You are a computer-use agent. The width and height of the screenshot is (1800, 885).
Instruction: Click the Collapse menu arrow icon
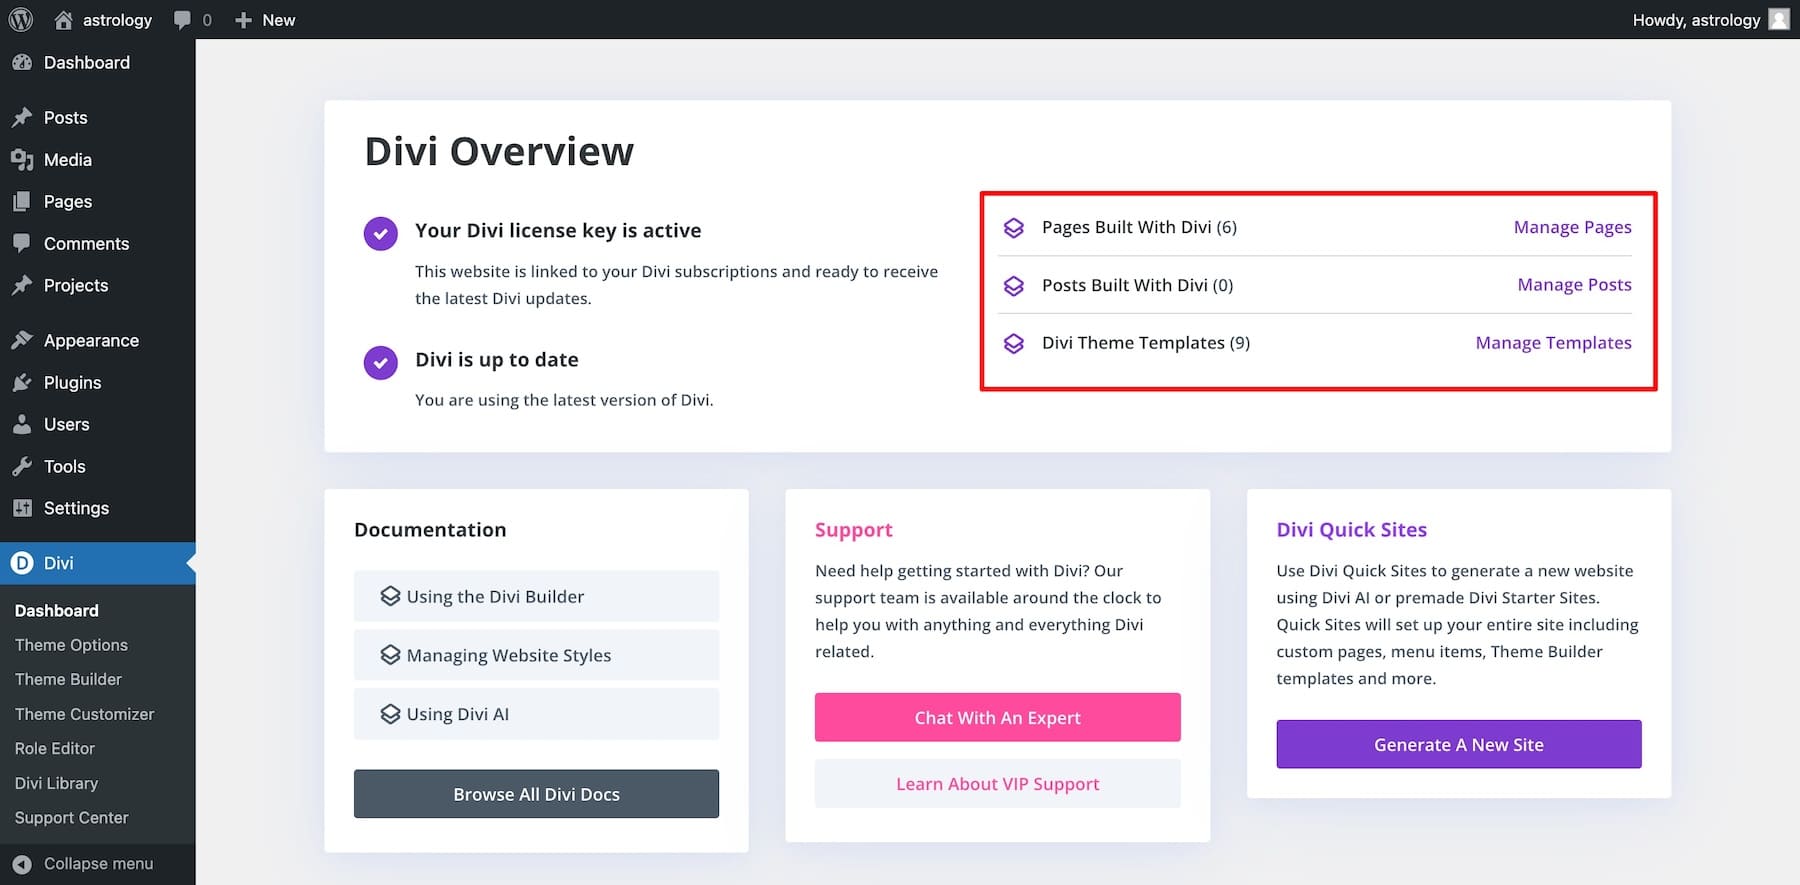click(22, 864)
